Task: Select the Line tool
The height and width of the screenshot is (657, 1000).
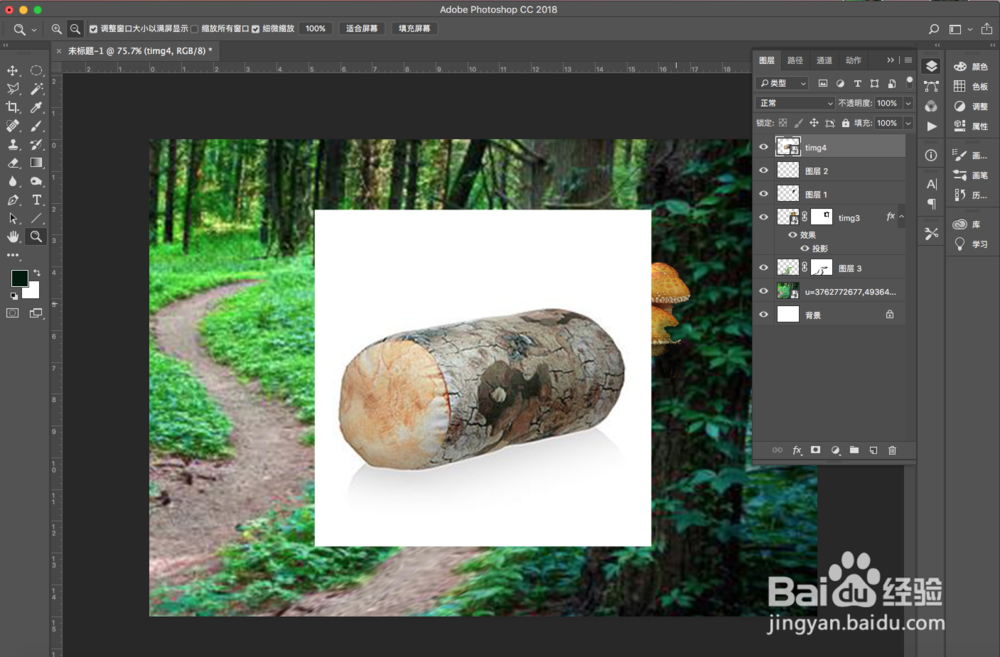Action: [36, 219]
